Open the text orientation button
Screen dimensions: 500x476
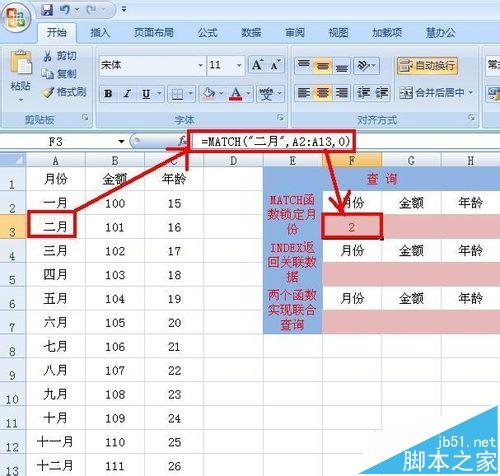click(x=366, y=65)
